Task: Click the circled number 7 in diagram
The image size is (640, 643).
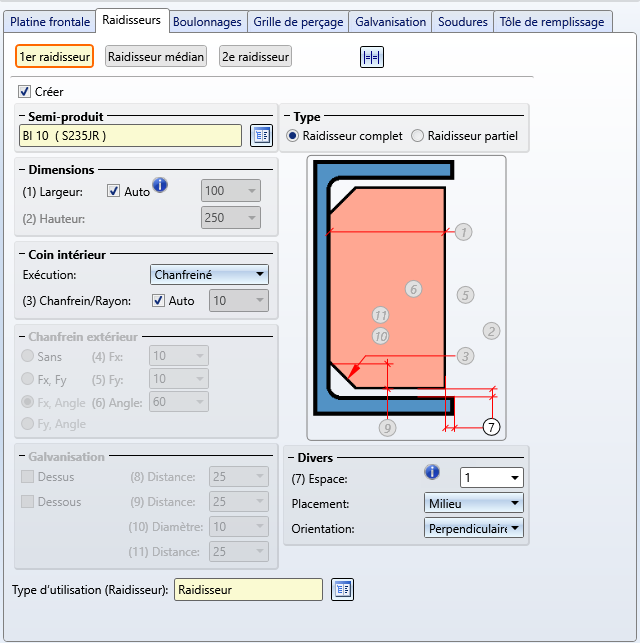Action: (491, 427)
